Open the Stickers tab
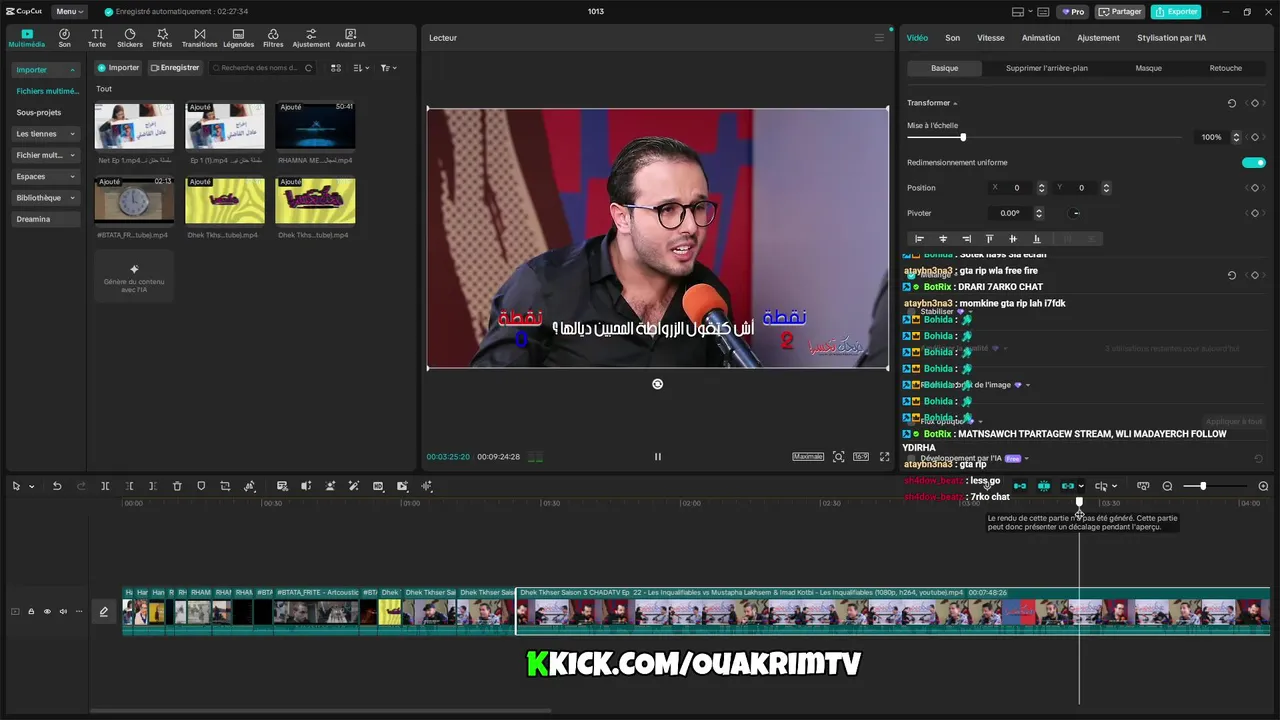This screenshot has width=1280, height=720. point(130,38)
